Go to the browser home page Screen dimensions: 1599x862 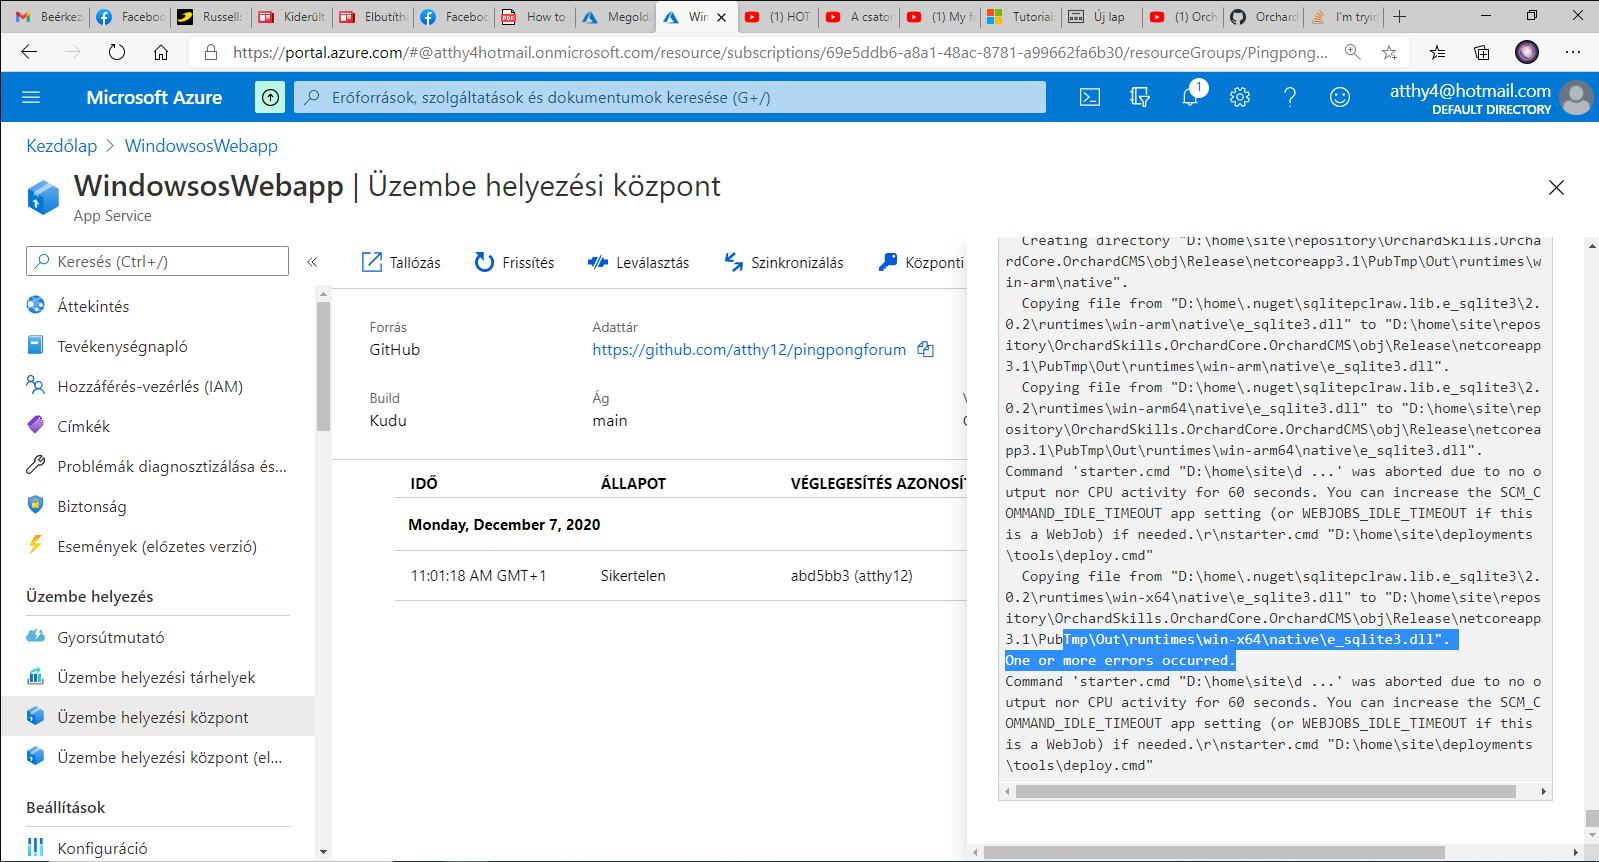[161, 52]
